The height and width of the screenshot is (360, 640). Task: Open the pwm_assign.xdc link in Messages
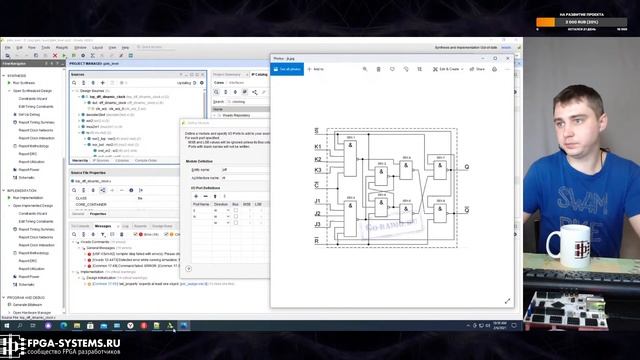point(194,284)
